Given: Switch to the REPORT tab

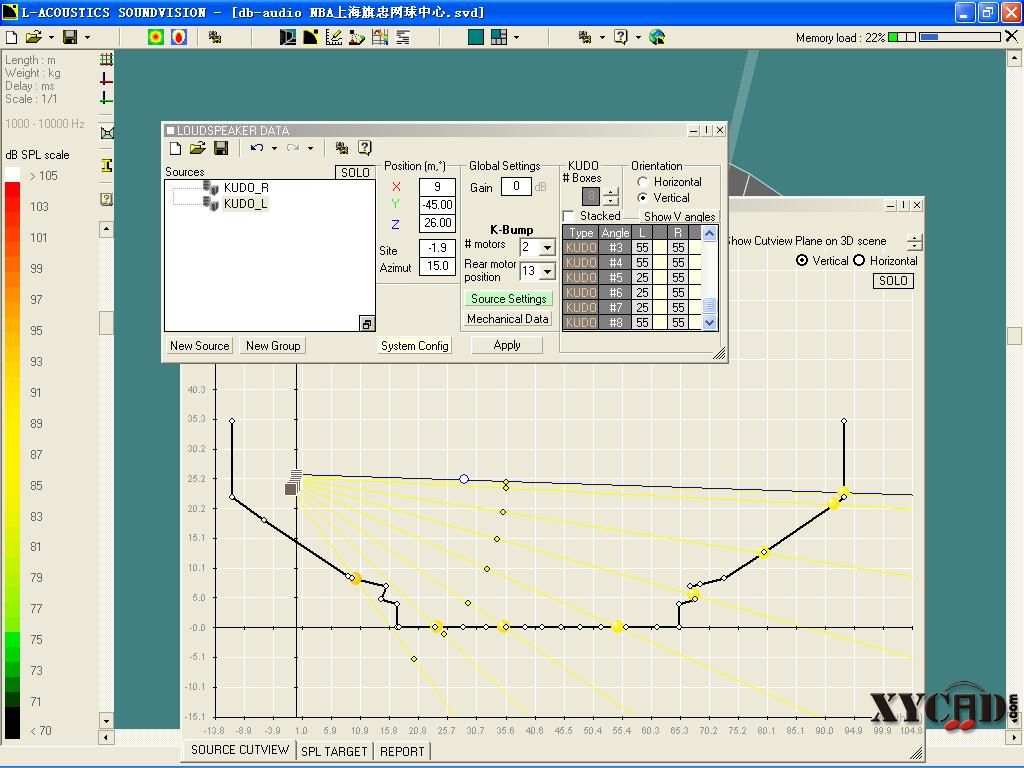Looking at the screenshot, I should coord(402,751).
